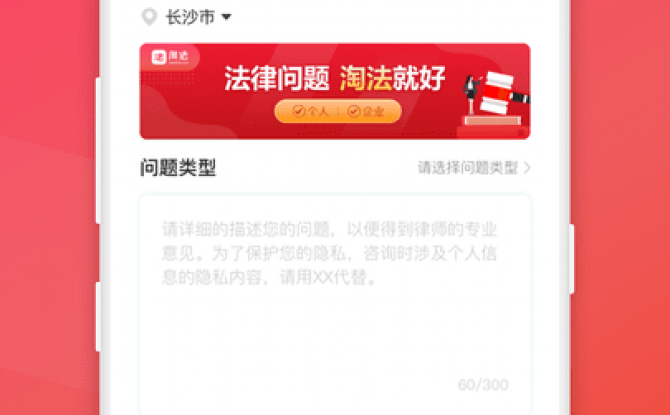Viewport: 670px width, 415px height.
Task: Select the 长沙市 city label
Action: click(190, 17)
